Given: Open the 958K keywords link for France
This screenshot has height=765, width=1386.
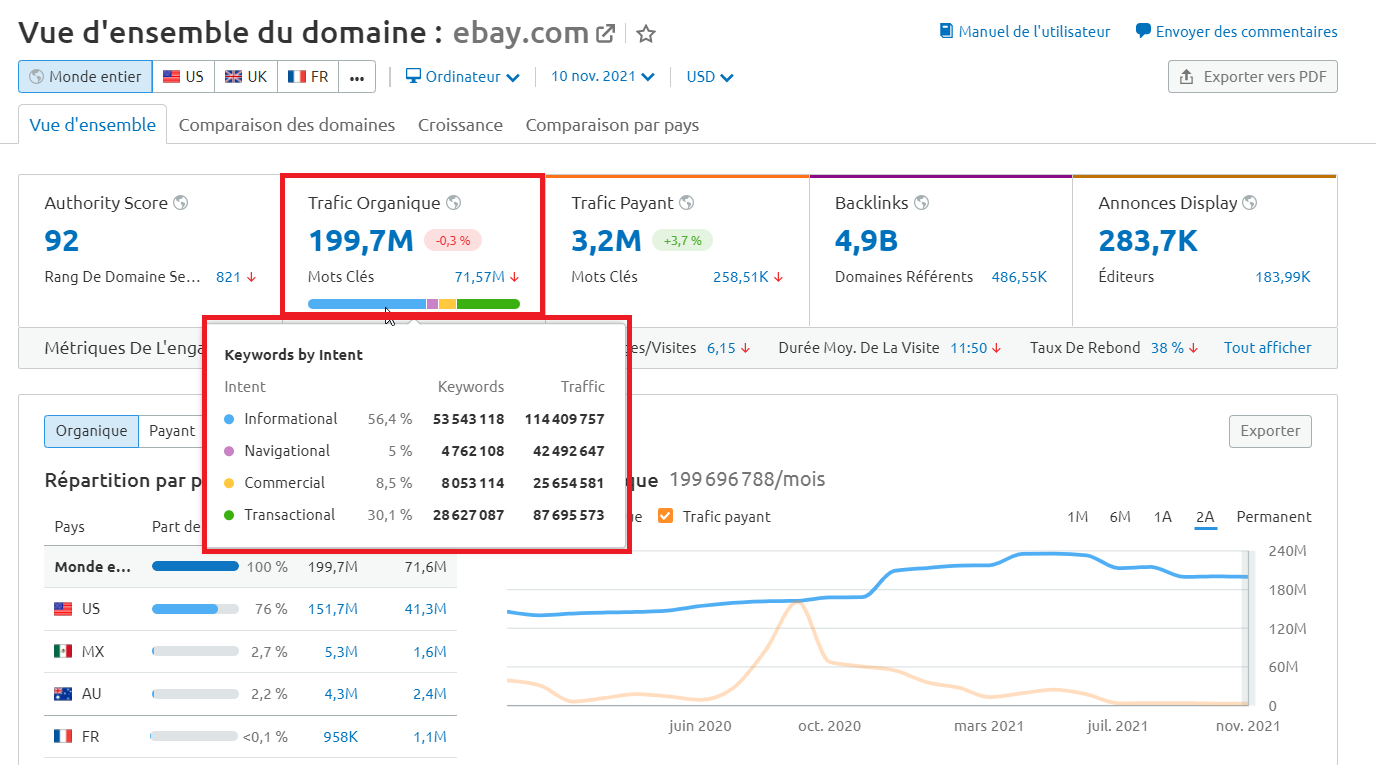Looking at the screenshot, I should (x=340, y=736).
